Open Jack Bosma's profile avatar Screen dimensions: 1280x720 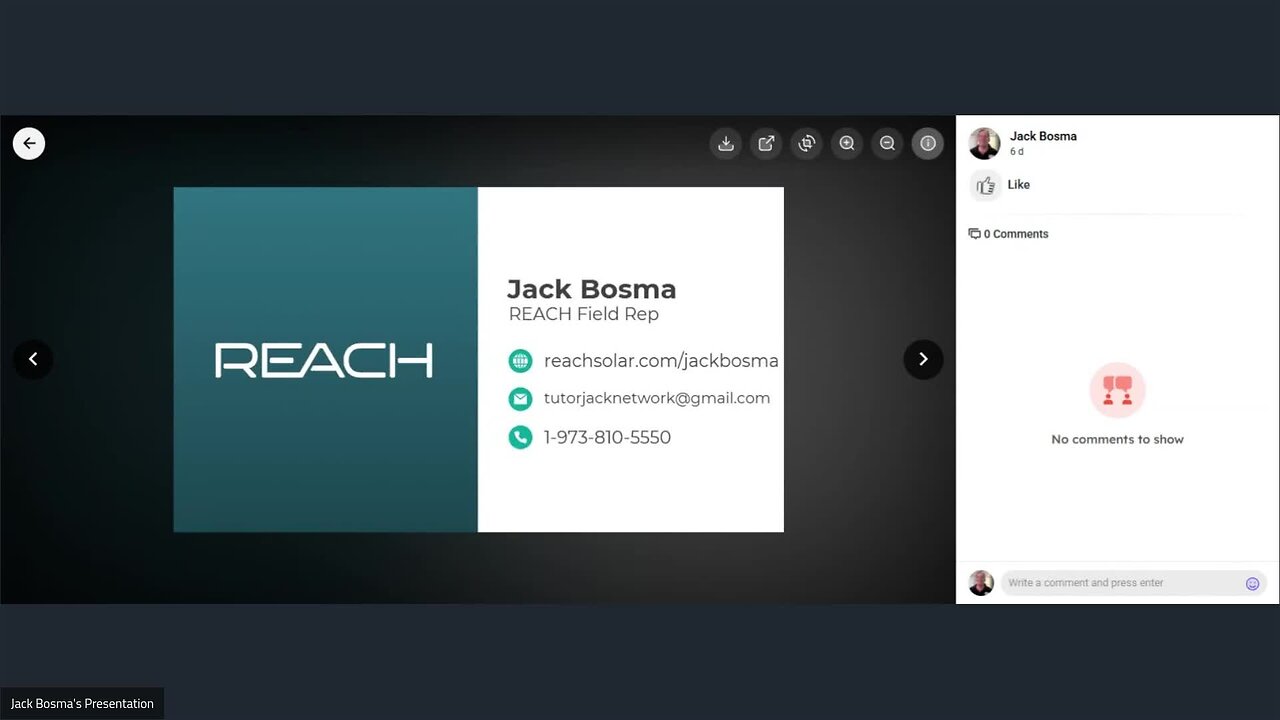tap(984, 143)
